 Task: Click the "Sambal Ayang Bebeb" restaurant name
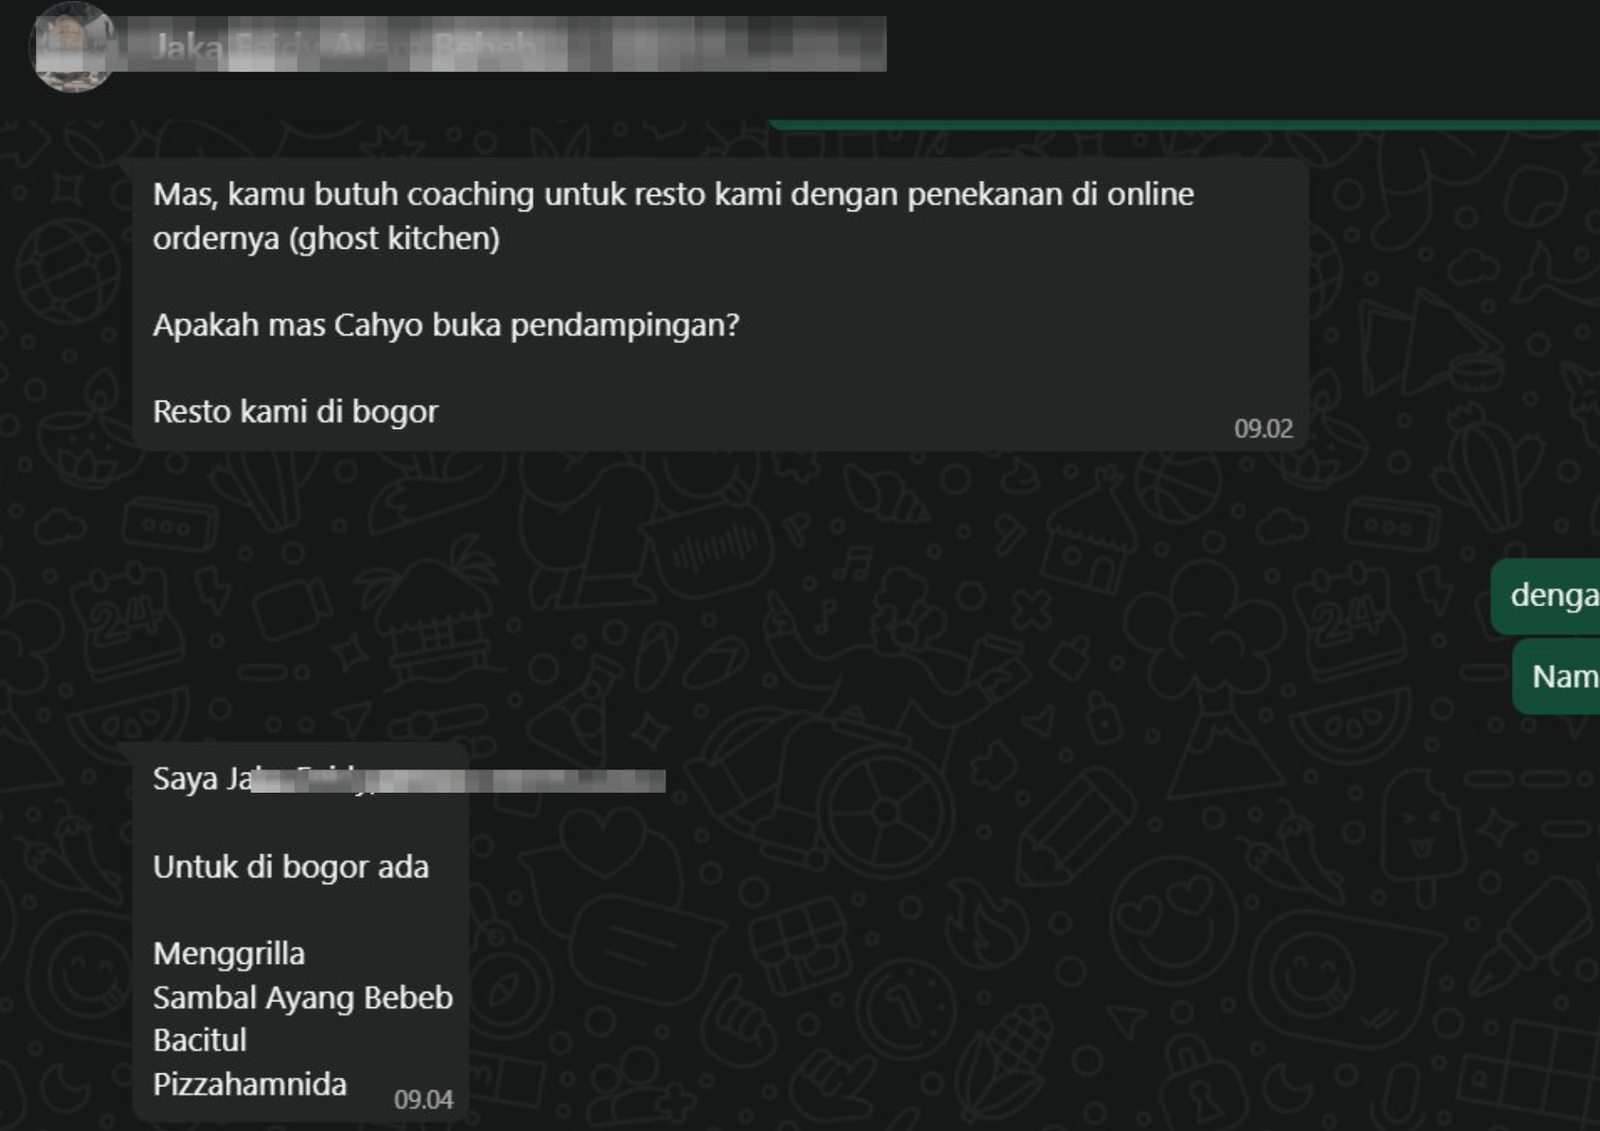[x=303, y=998]
